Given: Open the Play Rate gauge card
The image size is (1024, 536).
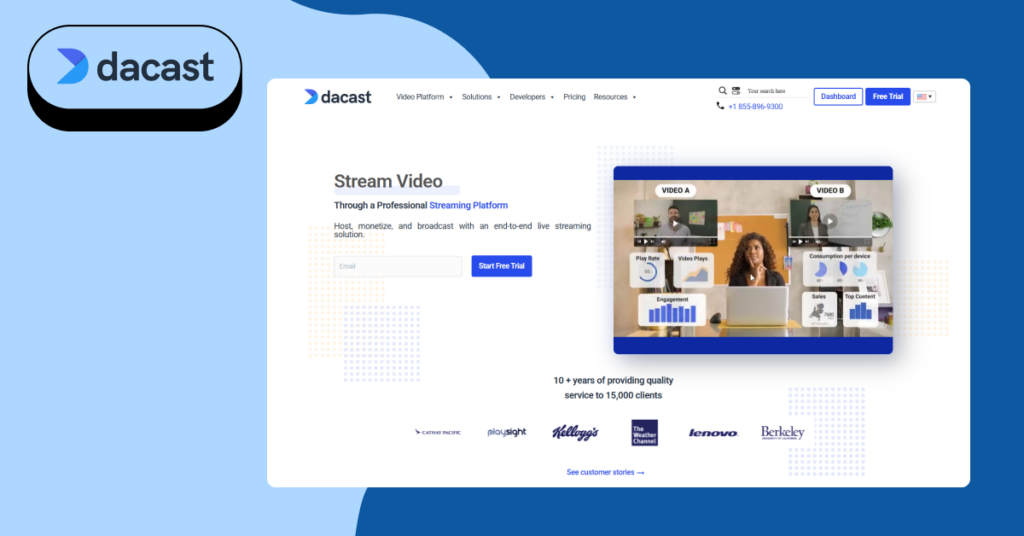Looking at the screenshot, I should (x=647, y=270).
